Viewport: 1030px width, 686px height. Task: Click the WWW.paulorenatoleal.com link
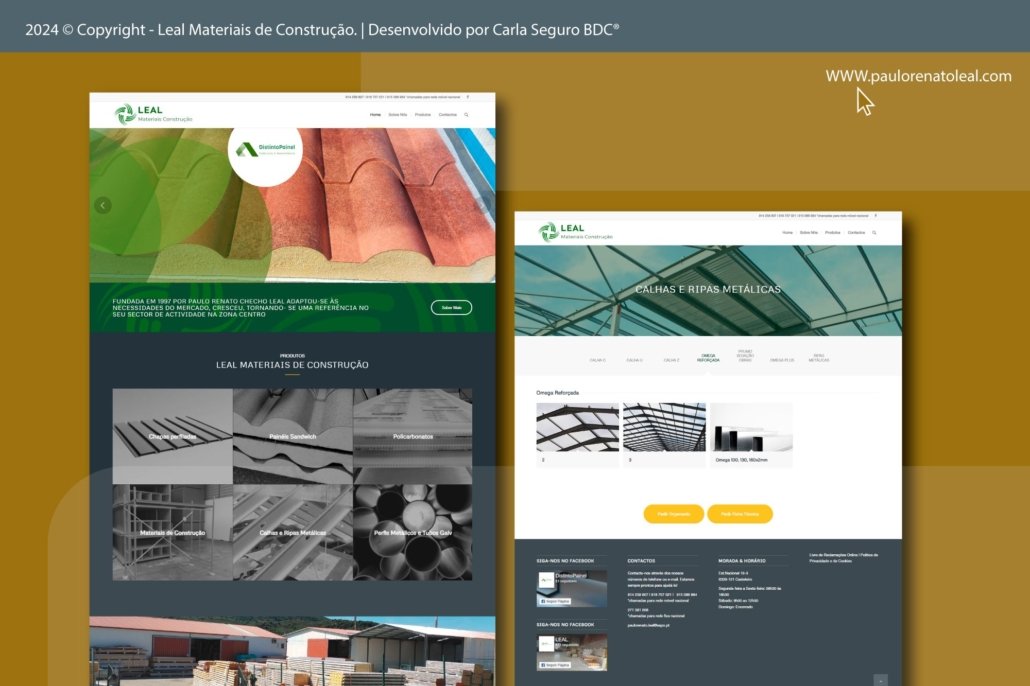[x=918, y=76]
